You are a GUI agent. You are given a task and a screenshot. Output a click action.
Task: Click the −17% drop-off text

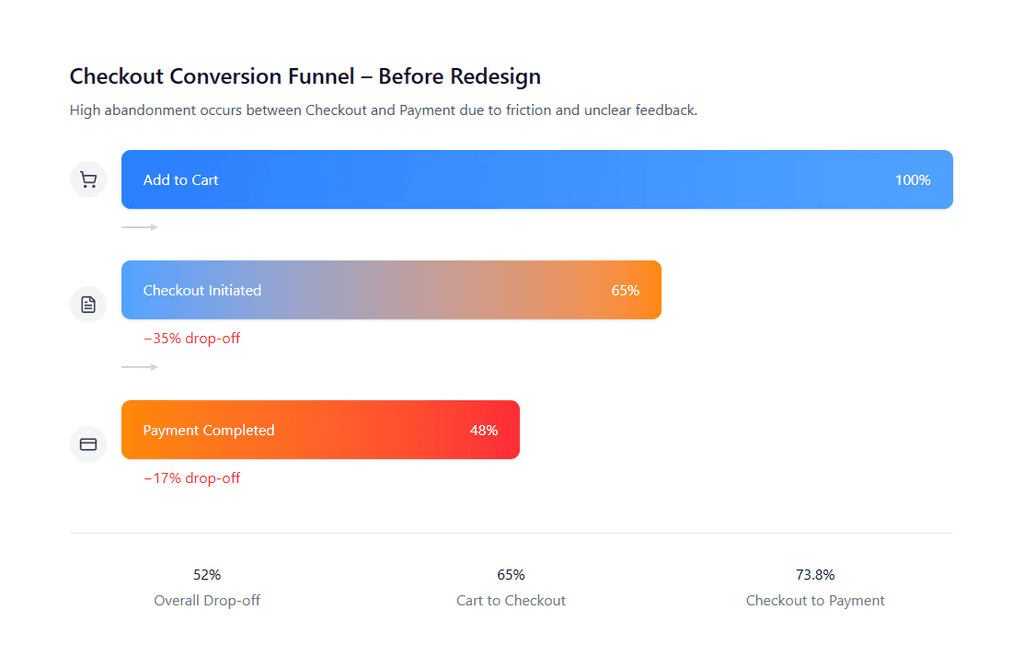click(192, 478)
